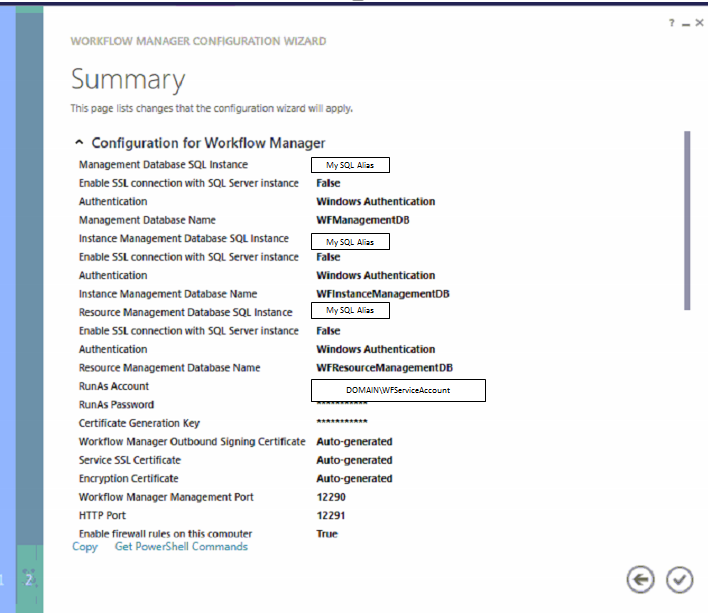The width and height of the screenshot is (708, 613).
Task: Click the back arrow button
Action: [640, 580]
